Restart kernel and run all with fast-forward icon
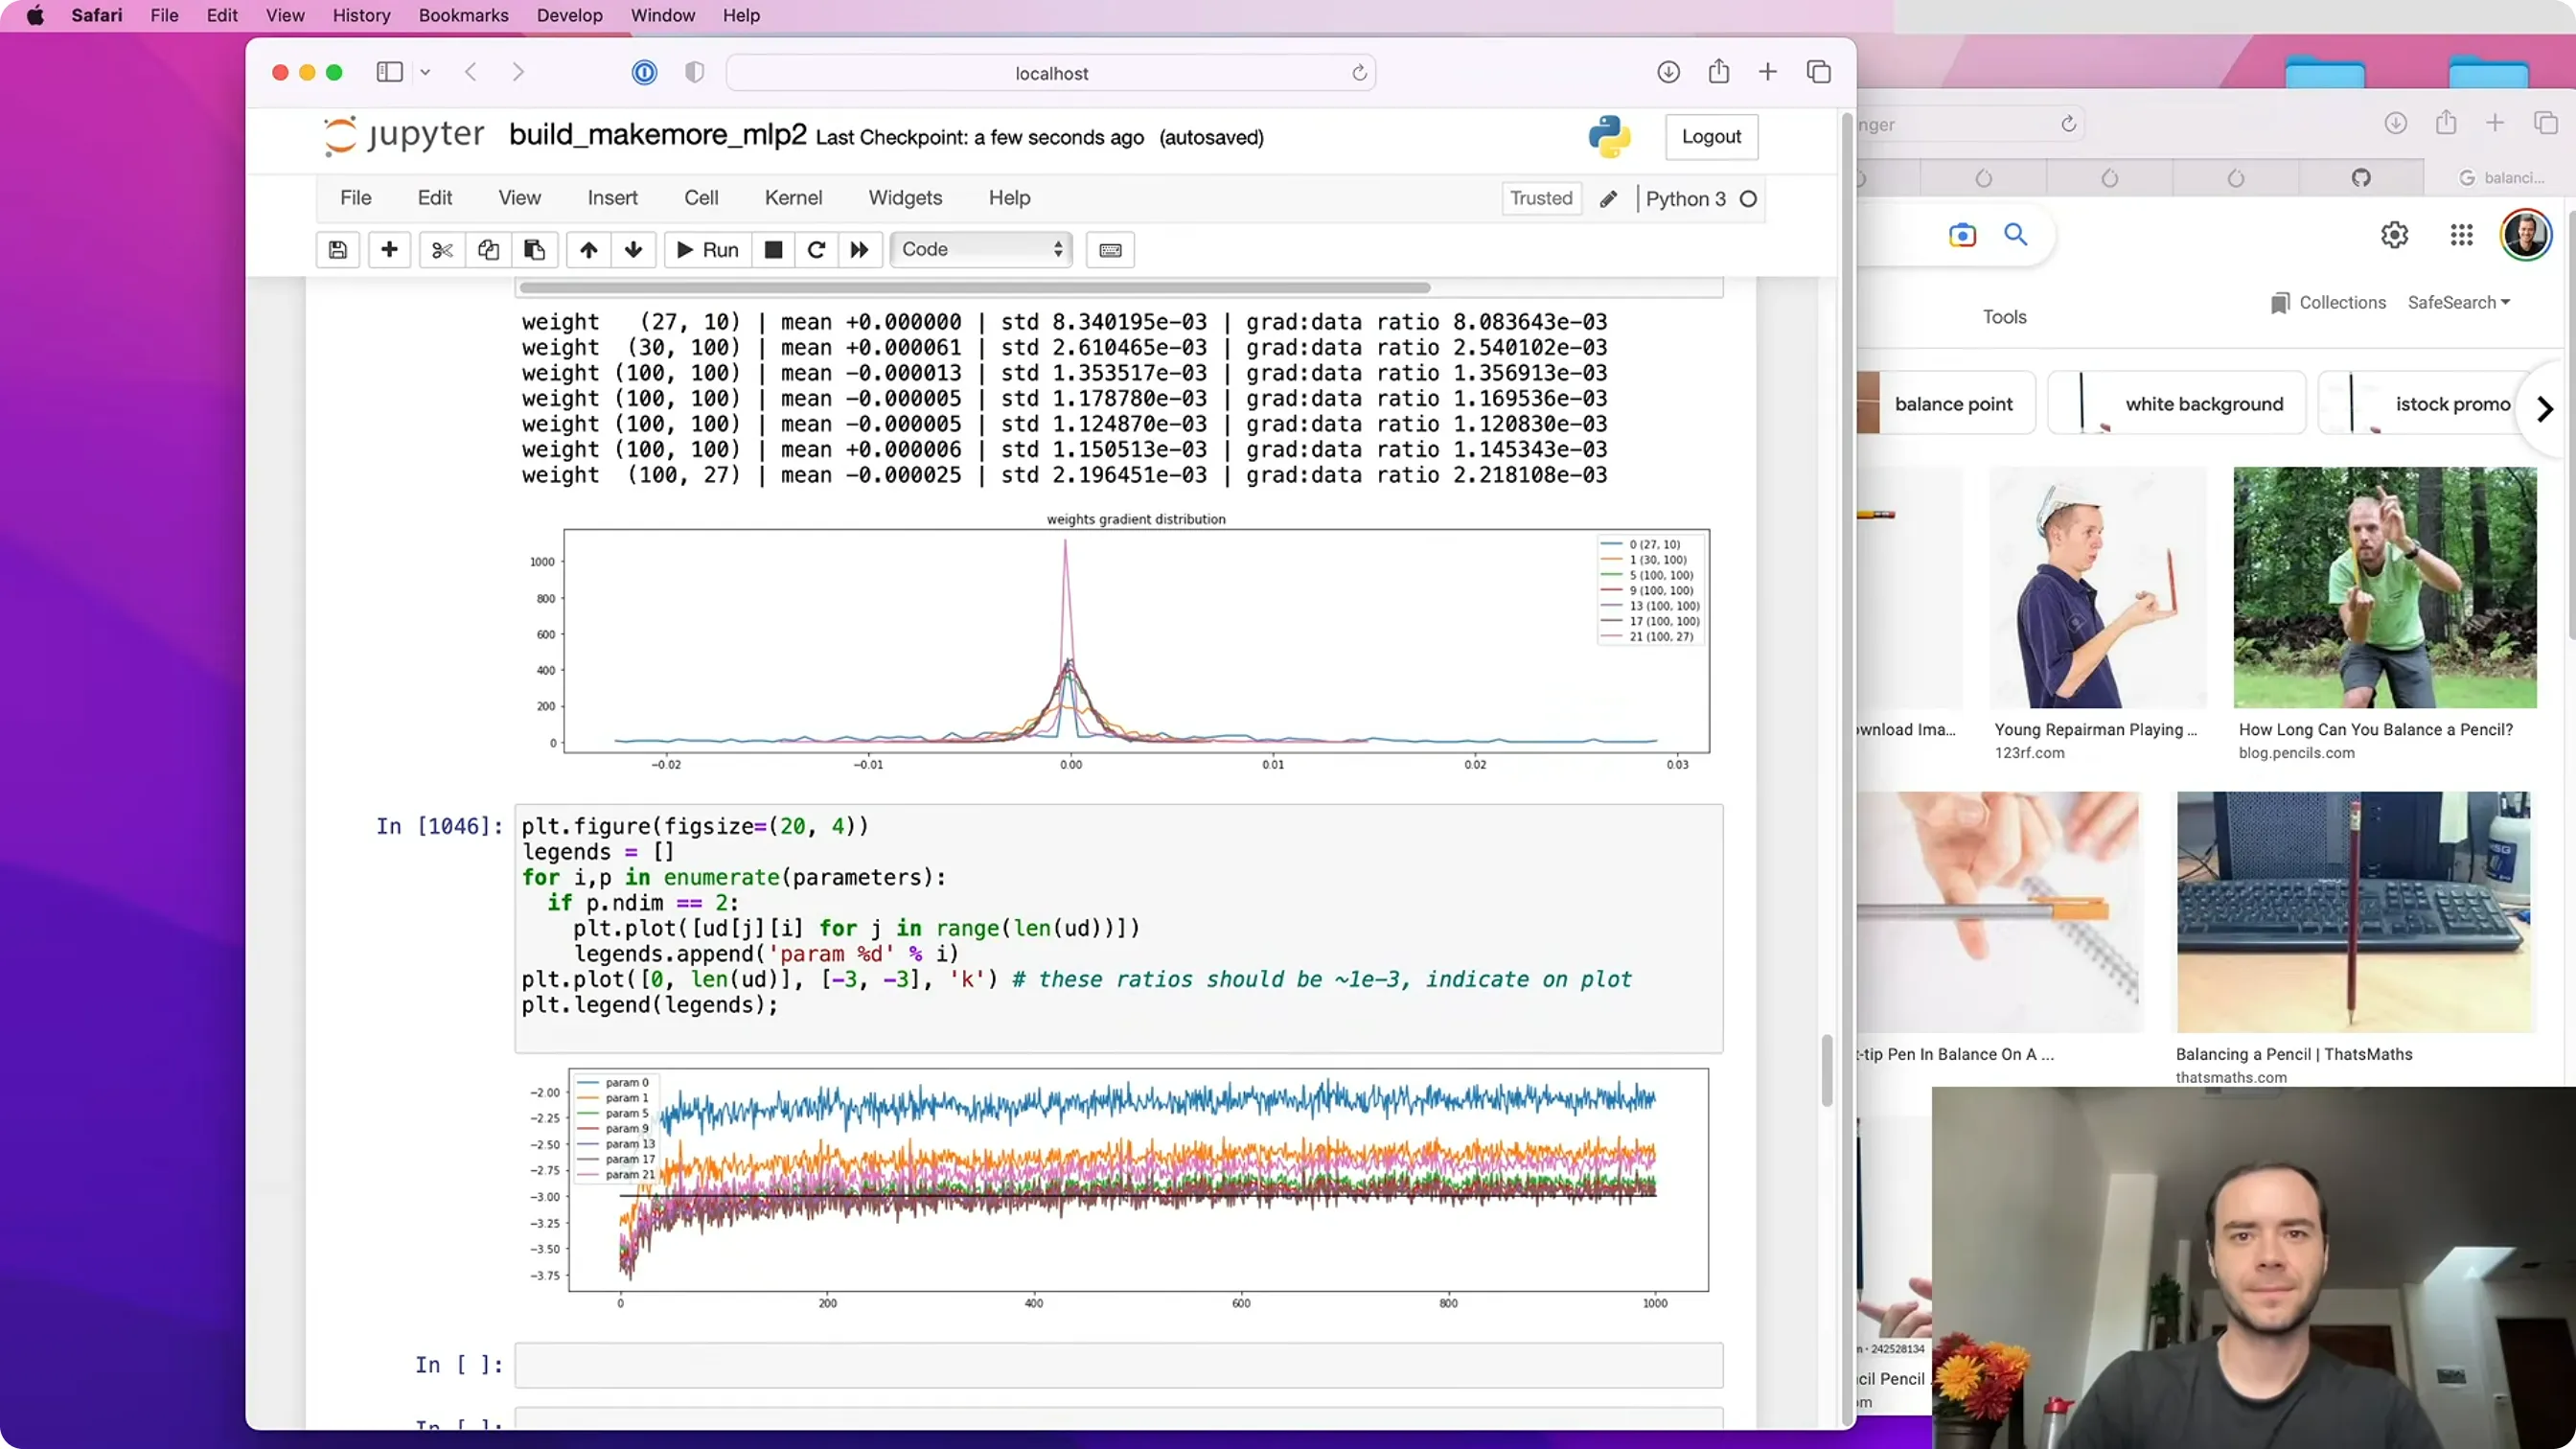 tap(859, 250)
